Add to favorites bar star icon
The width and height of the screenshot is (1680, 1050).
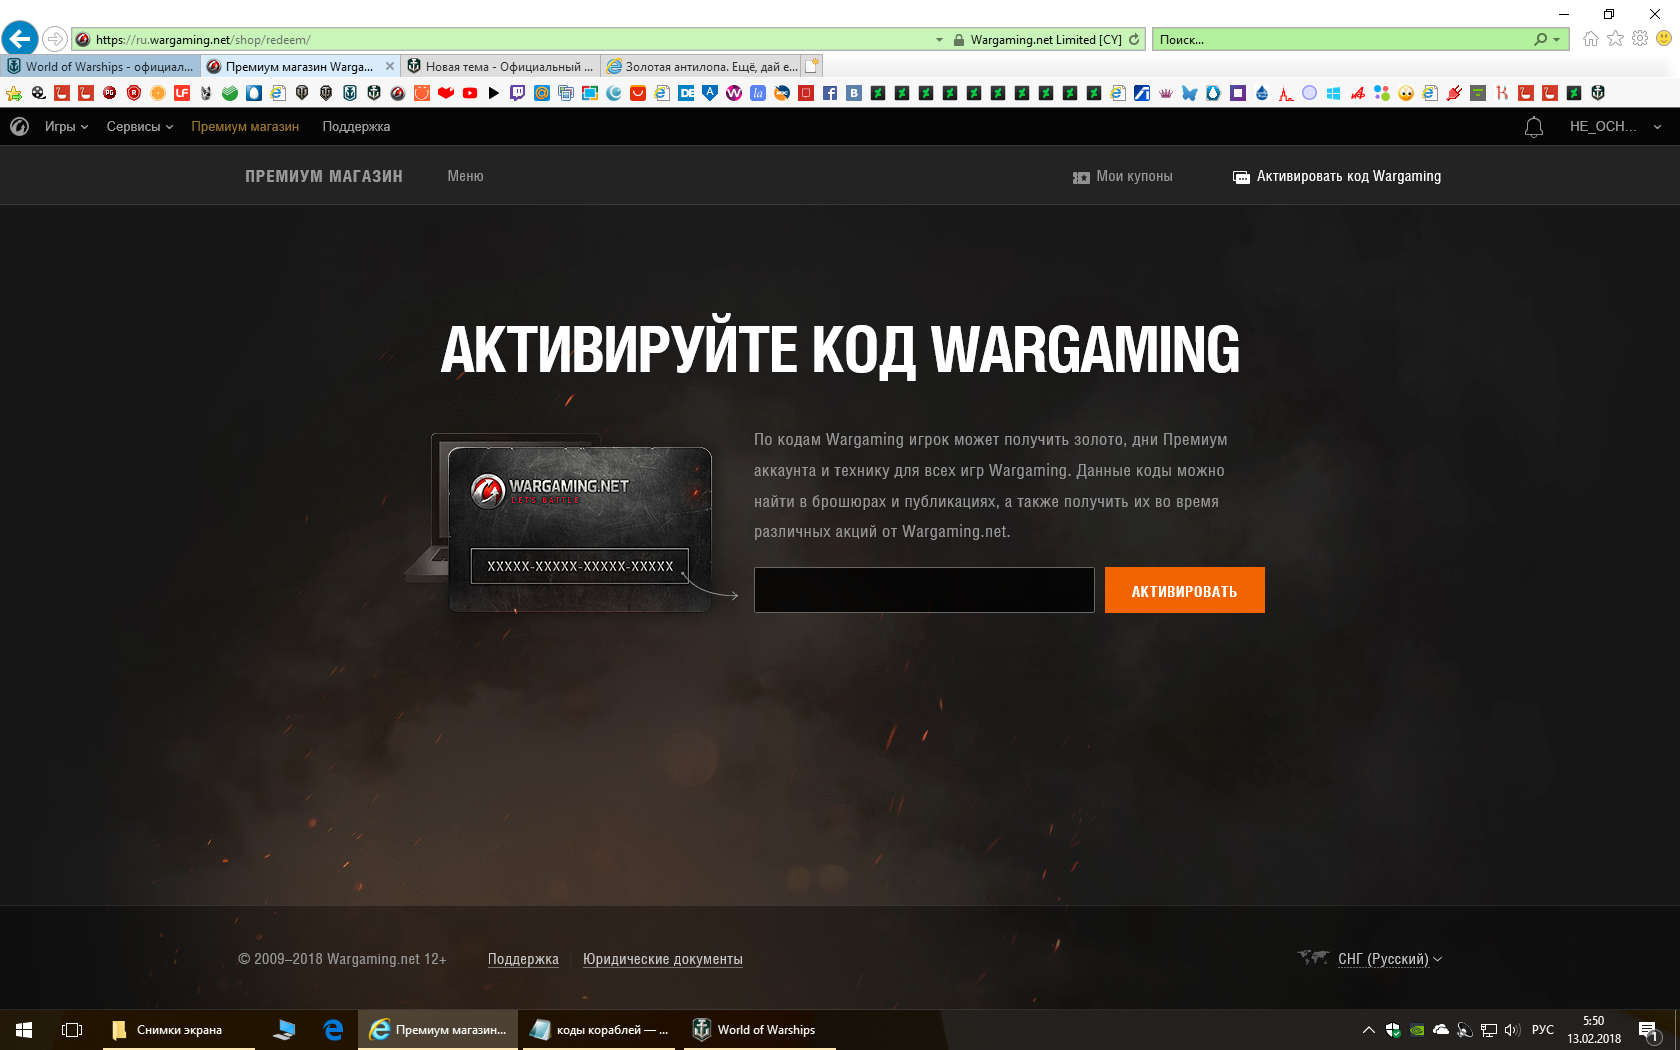[x=14, y=93]
